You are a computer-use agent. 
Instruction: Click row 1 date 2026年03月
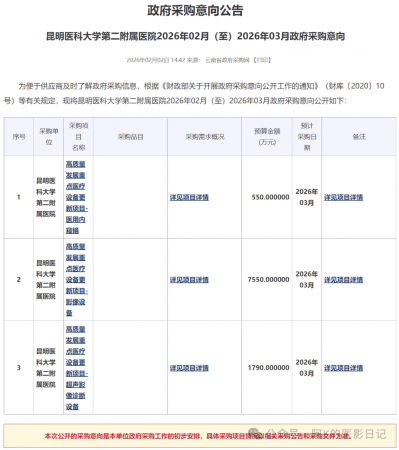pyautogui.click(x=307, y=197)
